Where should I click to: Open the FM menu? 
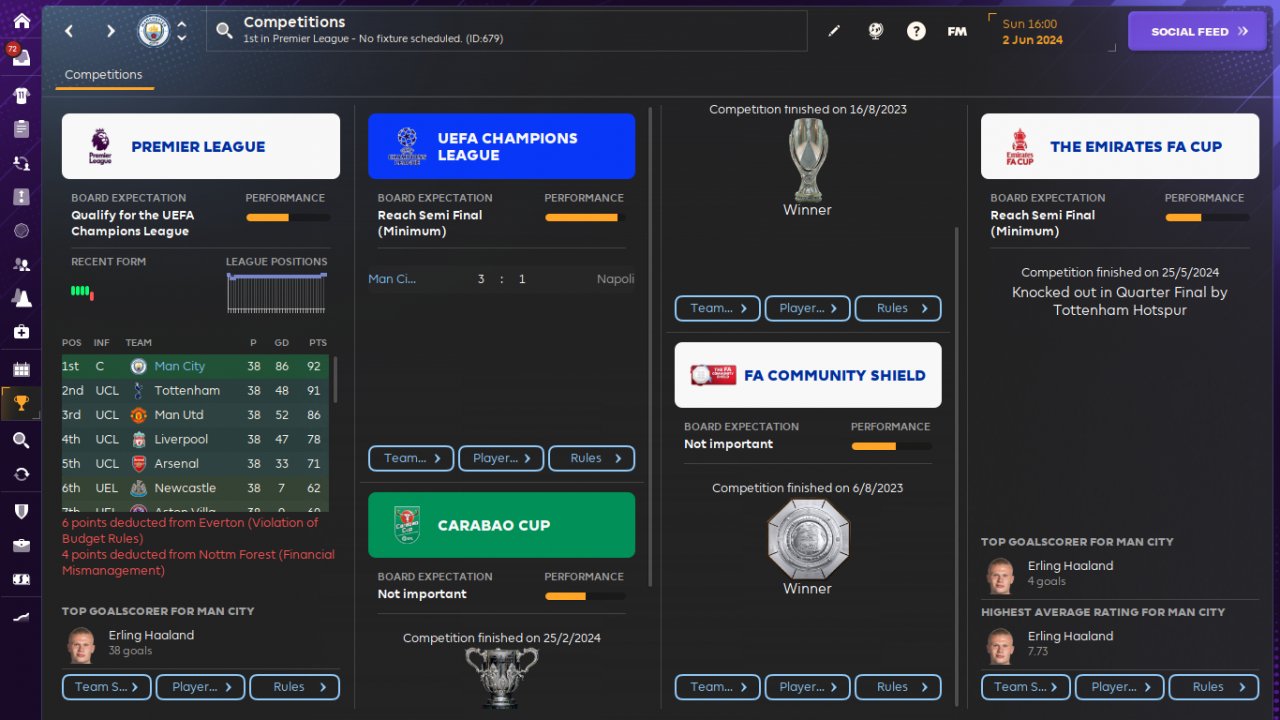coord(957,31)
